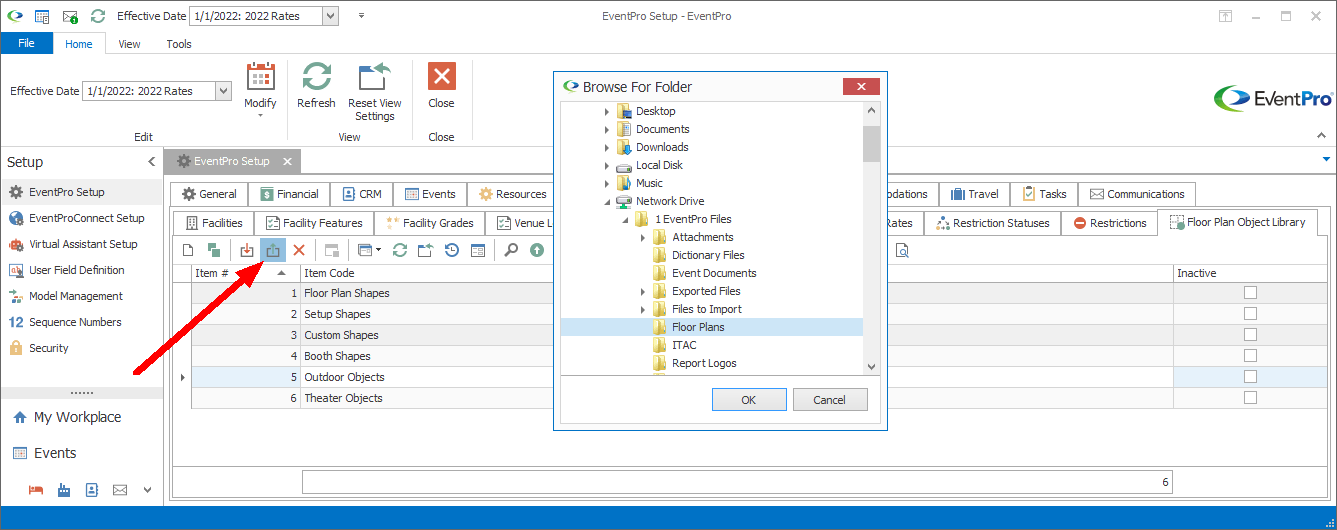
Task: Expand the Files to Import folder node
Action: (643, 309)
